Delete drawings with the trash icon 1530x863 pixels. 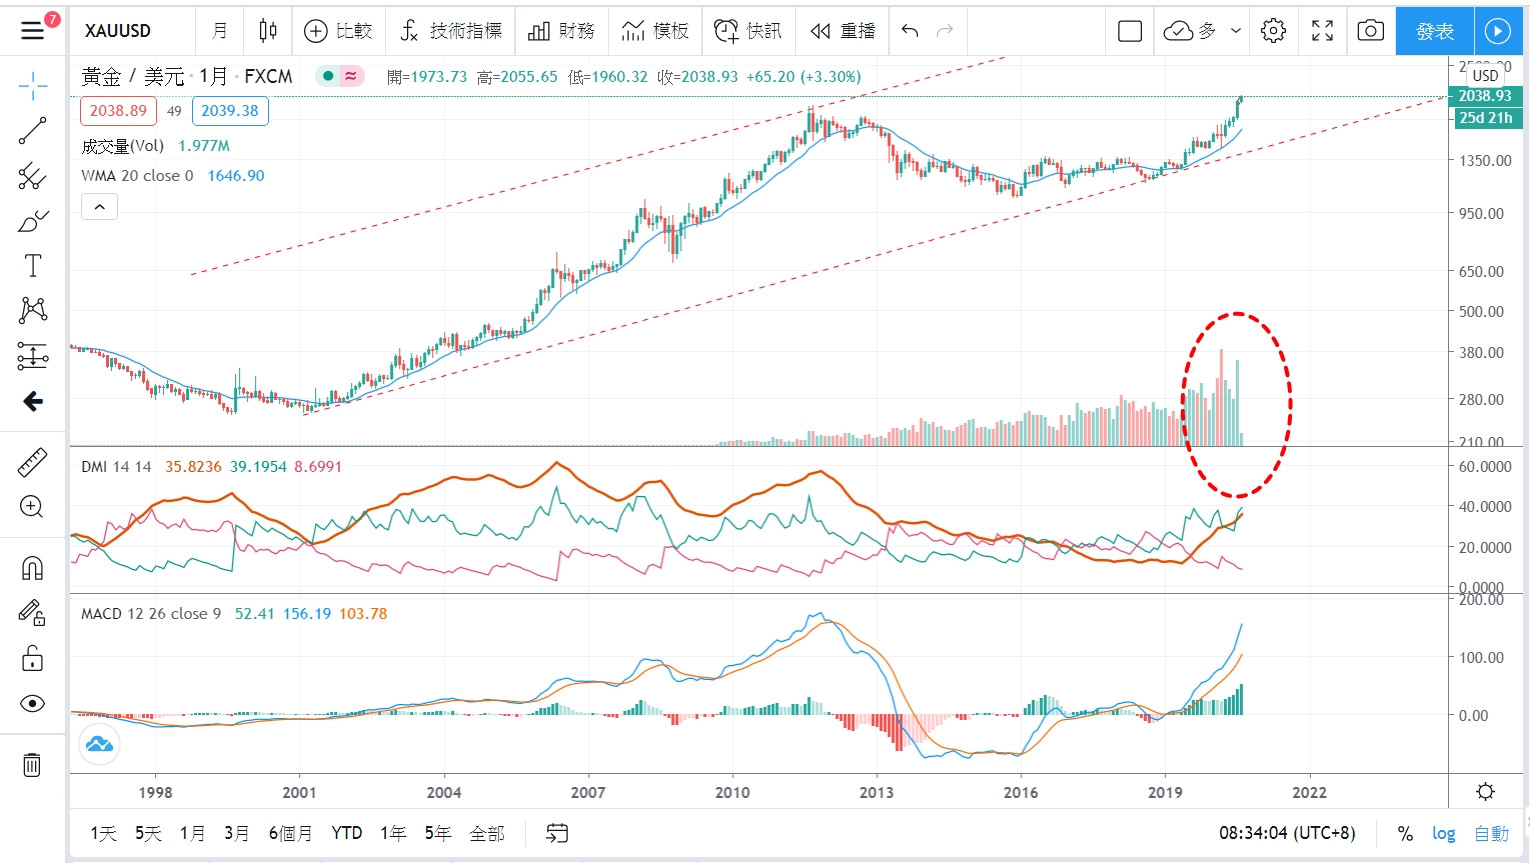tap(32, 765)
